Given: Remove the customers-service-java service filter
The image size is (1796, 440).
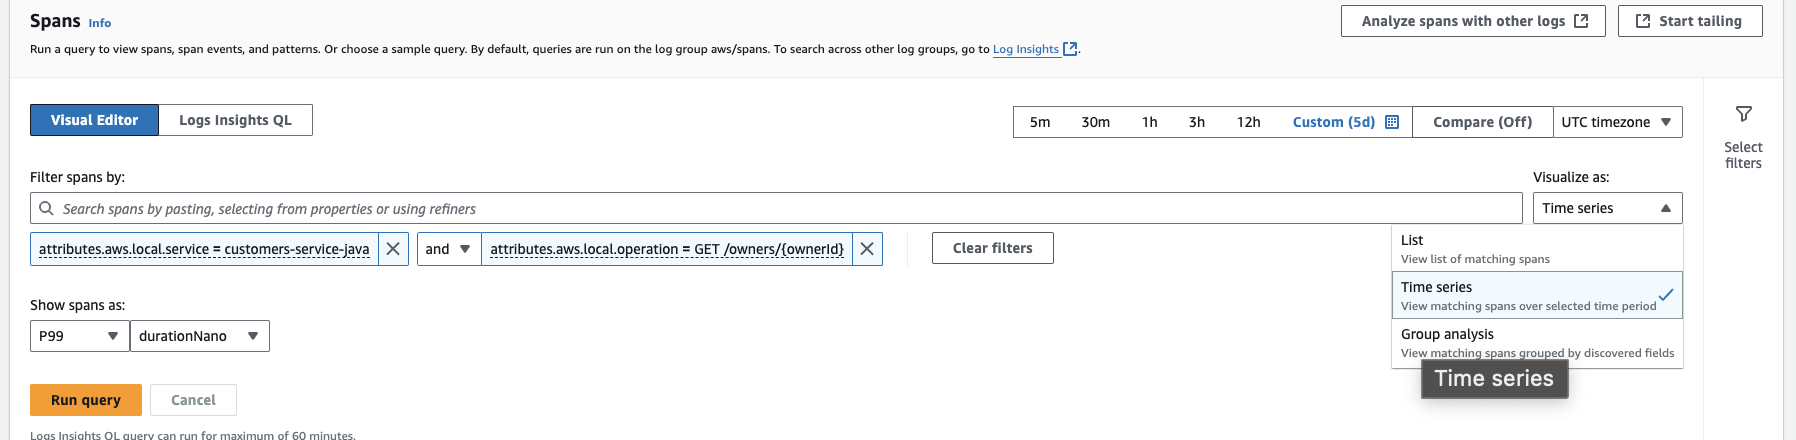Looking at the screenshot, I should [393, 249].
